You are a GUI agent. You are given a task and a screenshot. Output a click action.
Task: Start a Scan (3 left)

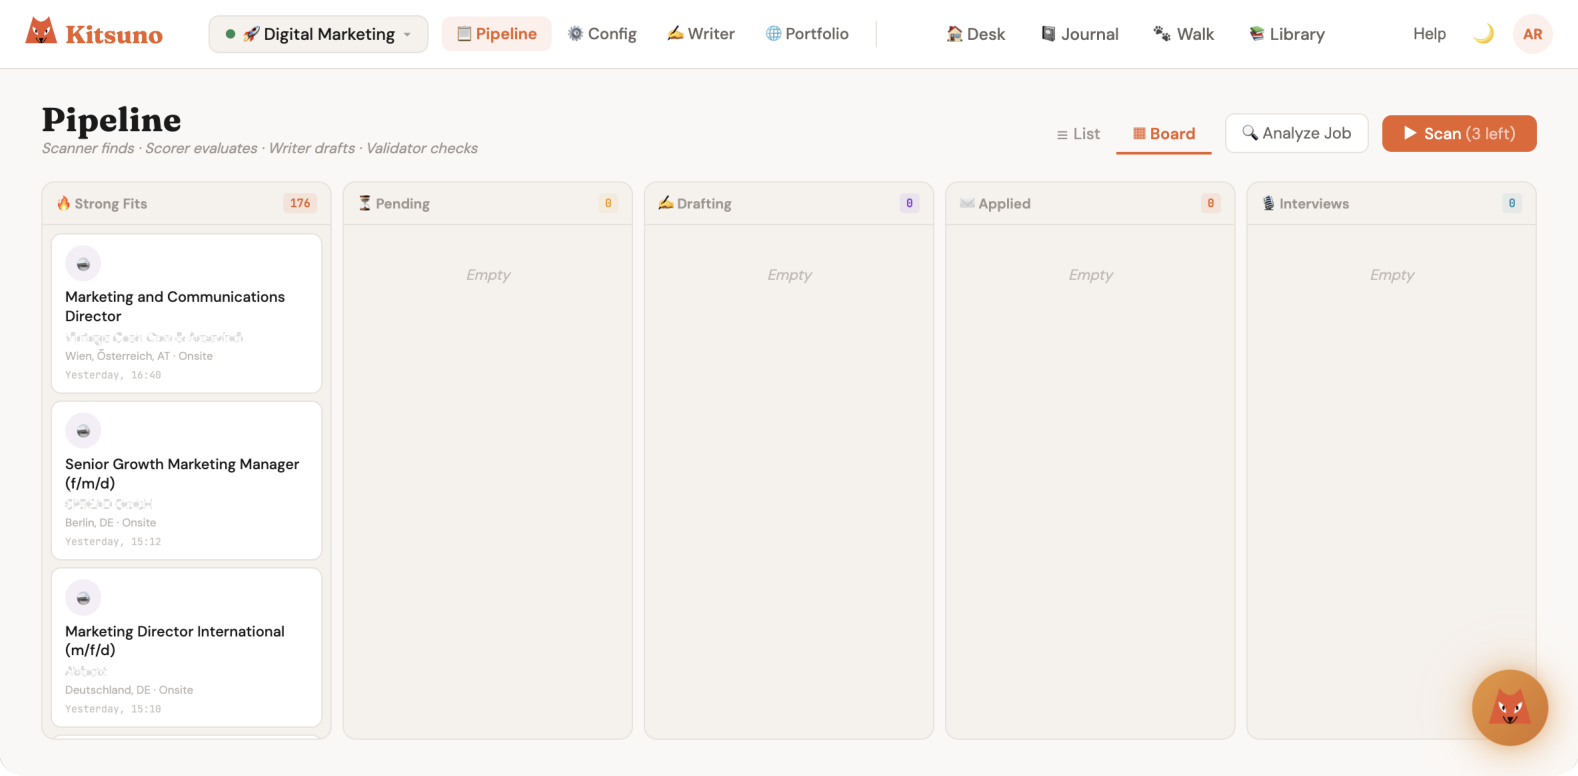[x=1459, y=133]
